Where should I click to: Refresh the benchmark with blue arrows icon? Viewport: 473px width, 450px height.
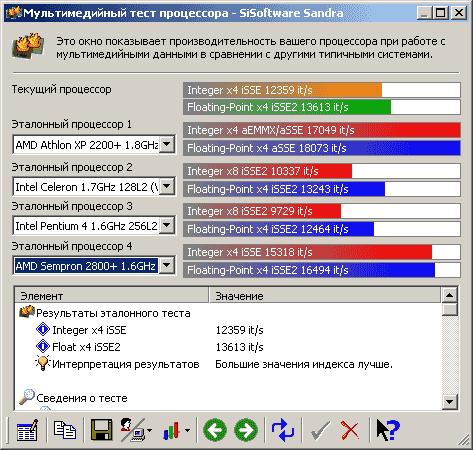click(283, 430)
